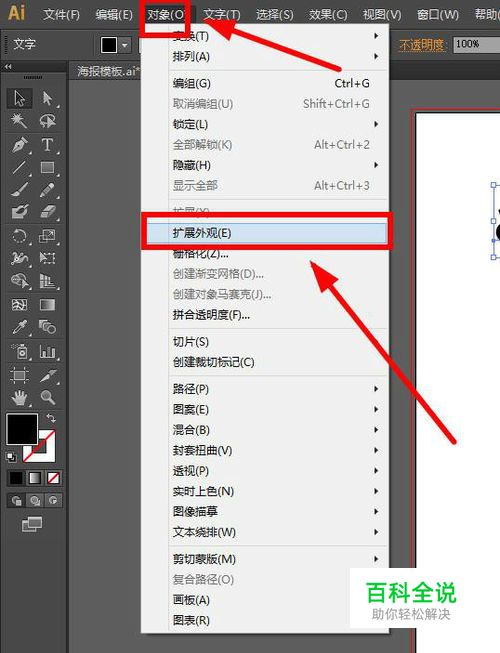The width and height of the screenshot is (500, 653).
Task: Select the Perspective Grid tool
Action: [x=47, y=282]
